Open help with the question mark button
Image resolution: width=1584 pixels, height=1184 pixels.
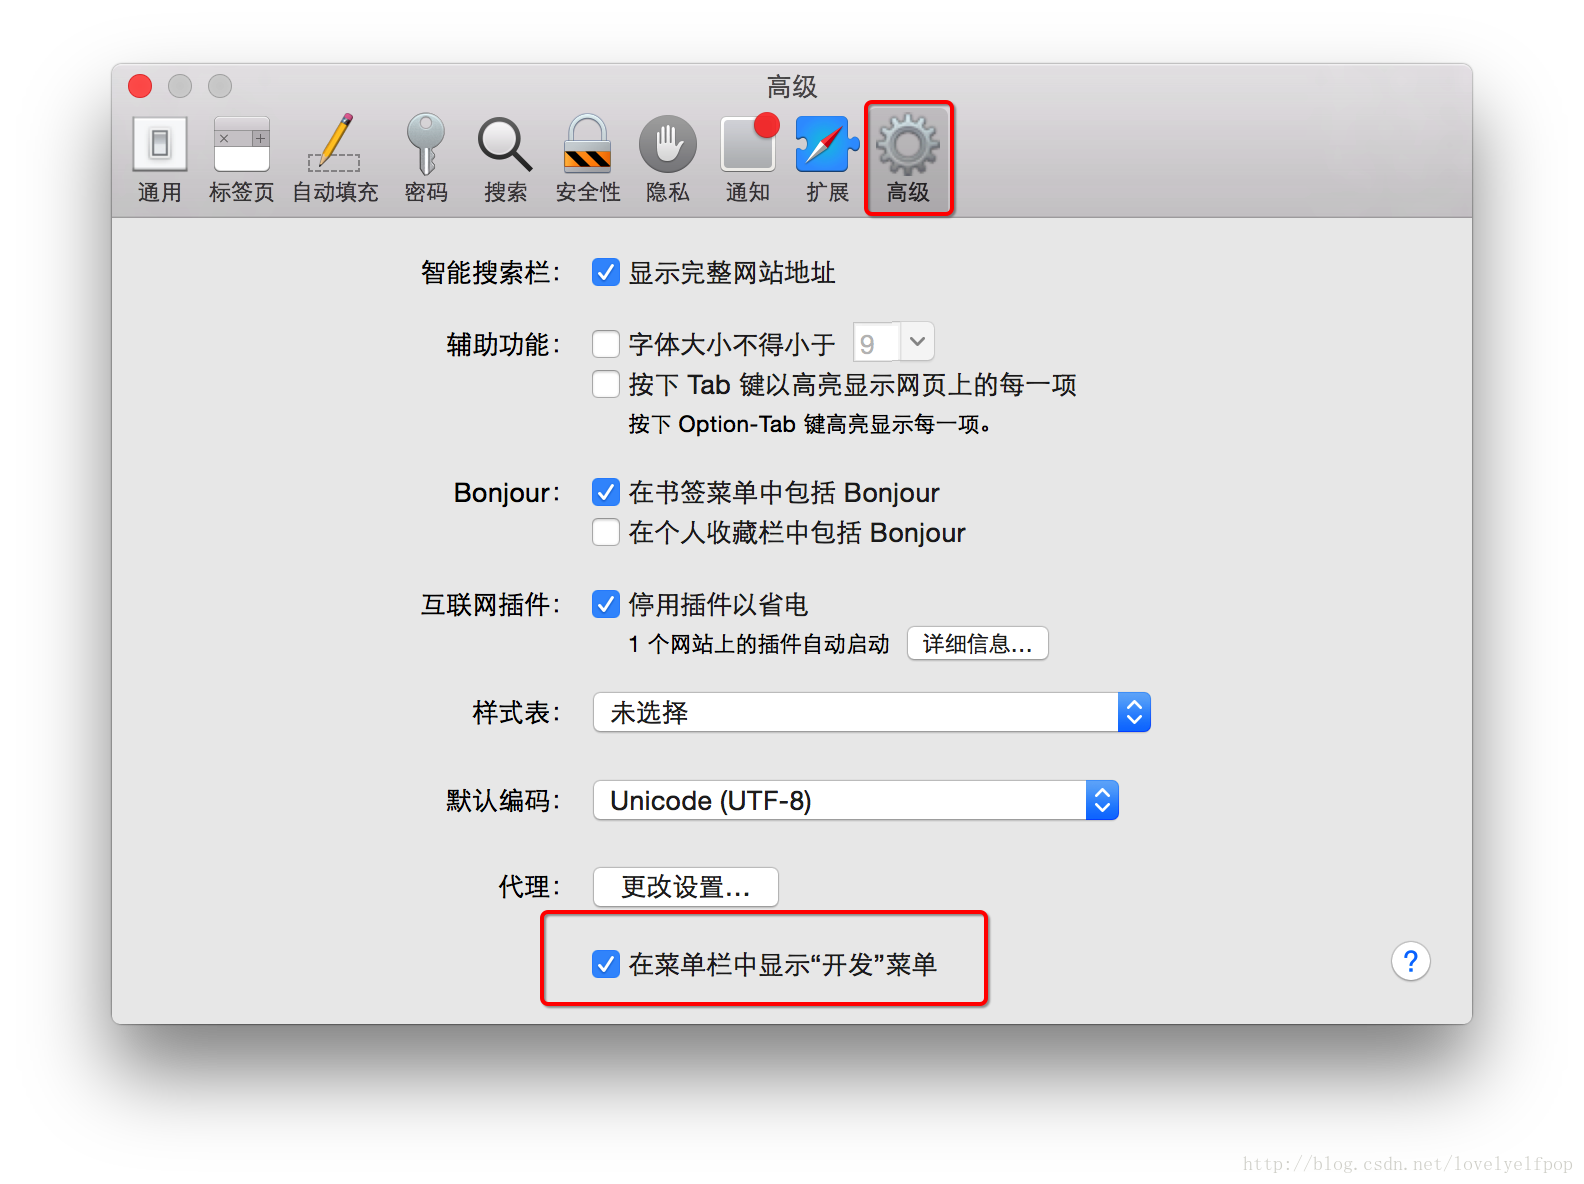pyautogui.click(x=1410, y=961)
